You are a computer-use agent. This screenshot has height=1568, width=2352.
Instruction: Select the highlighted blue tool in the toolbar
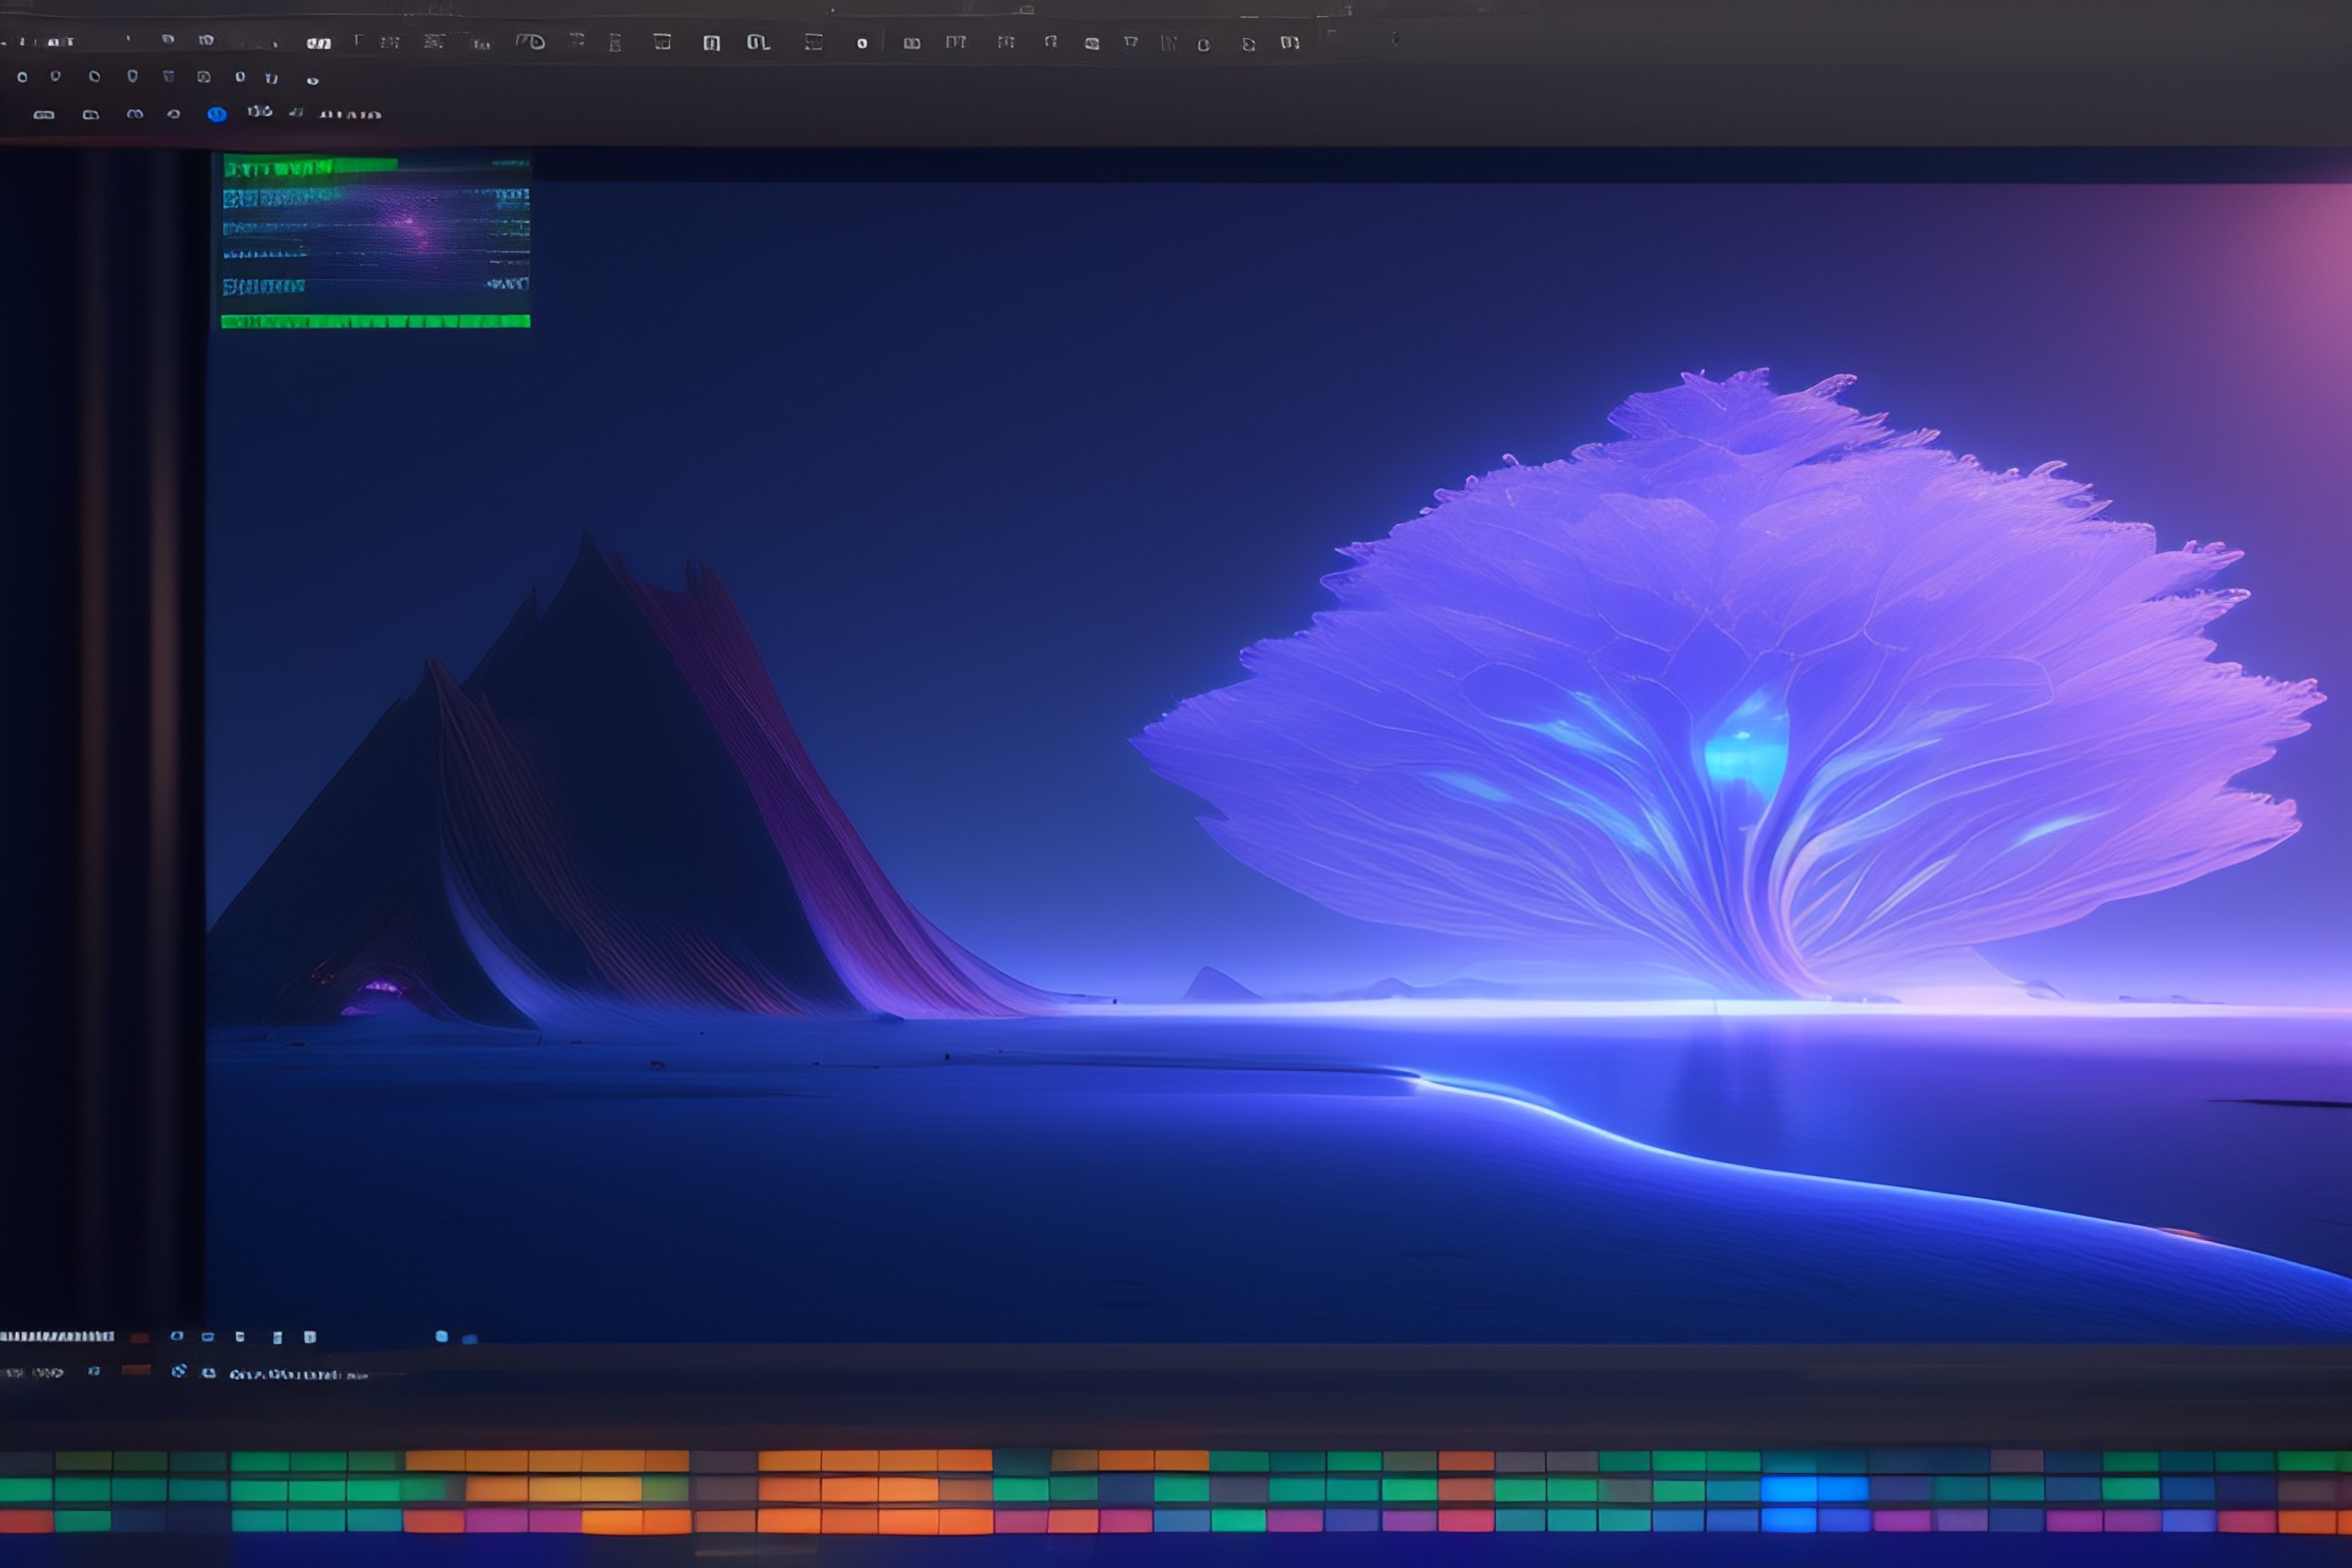pos(216,113)
